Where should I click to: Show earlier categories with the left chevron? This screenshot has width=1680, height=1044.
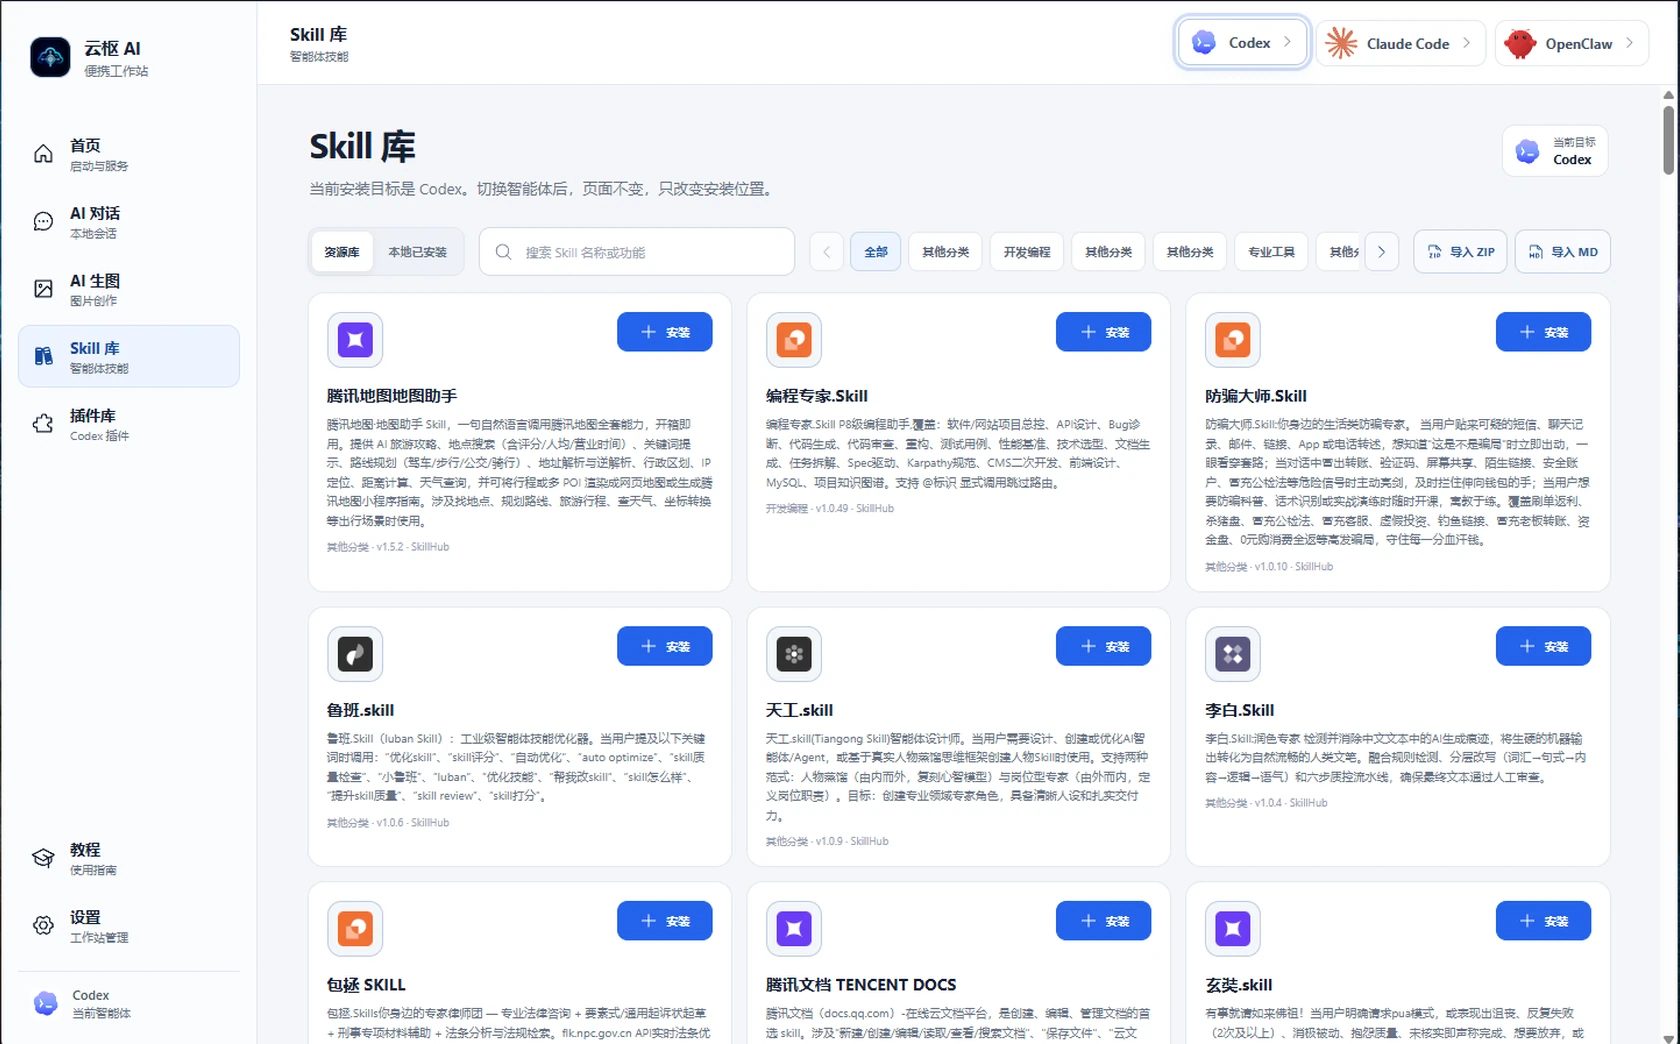(827, 252)
